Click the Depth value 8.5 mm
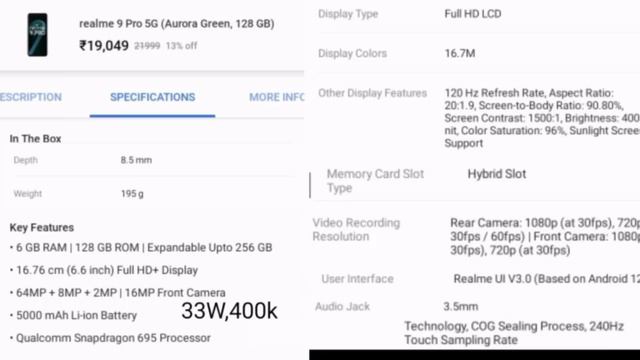The image size is (640, 360). (x=136, y=160)
